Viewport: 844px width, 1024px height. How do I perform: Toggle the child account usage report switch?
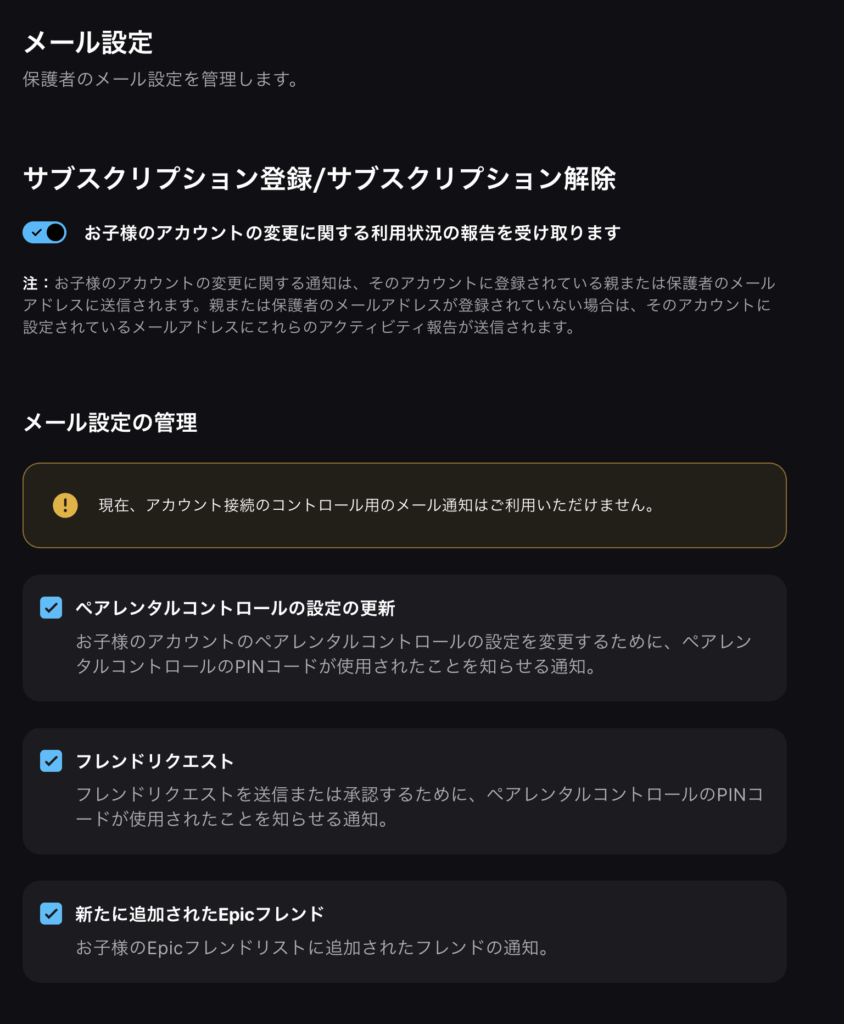[44, 233]
